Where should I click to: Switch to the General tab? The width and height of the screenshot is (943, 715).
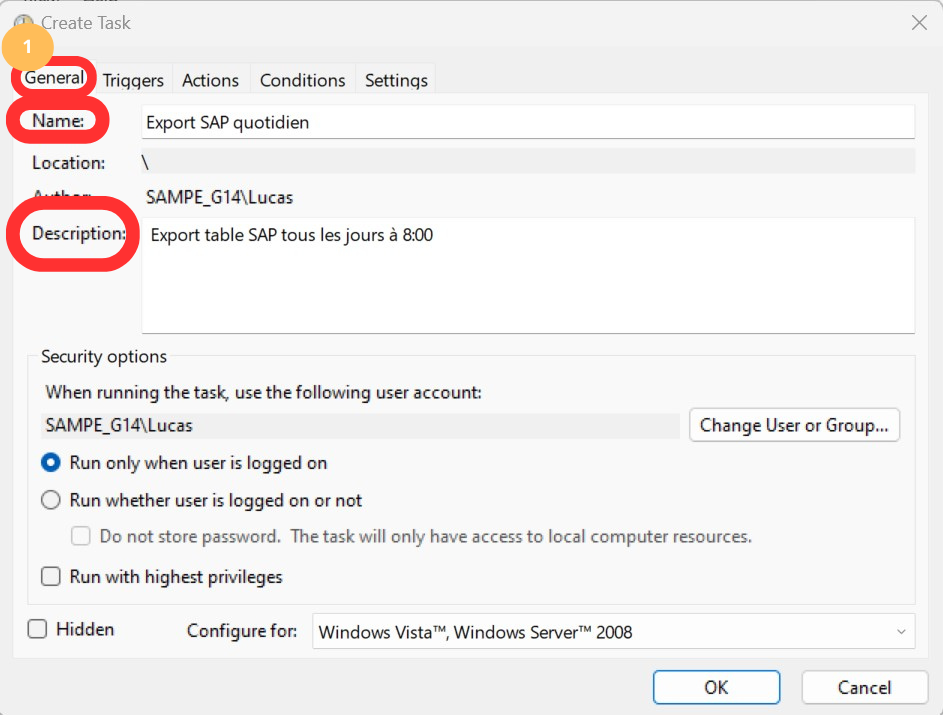[x=54, y=79]
